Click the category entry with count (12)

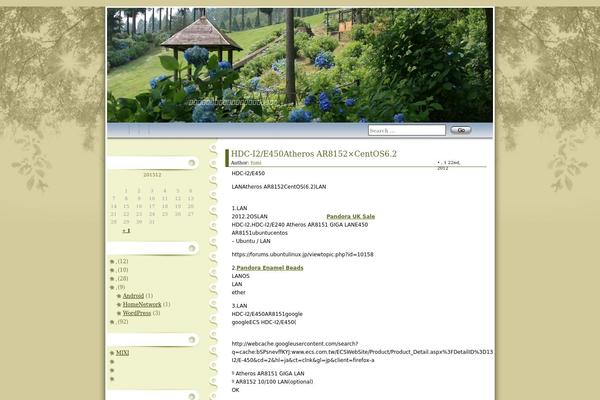pyautogui.click(x=122, y=261)
